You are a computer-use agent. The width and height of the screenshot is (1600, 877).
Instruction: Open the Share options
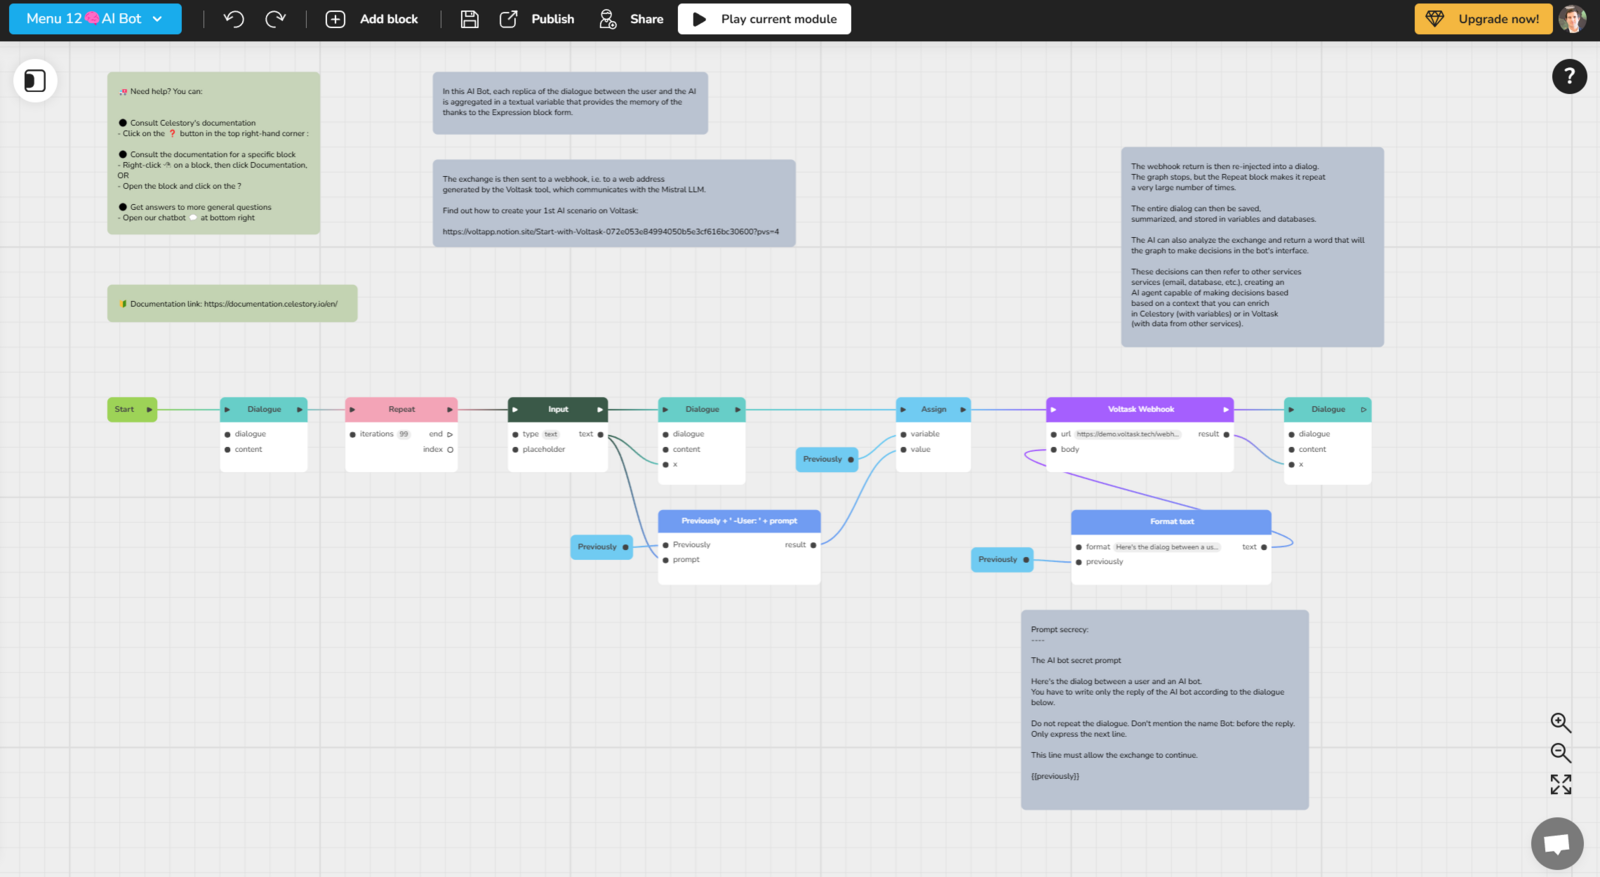[630, 19]
